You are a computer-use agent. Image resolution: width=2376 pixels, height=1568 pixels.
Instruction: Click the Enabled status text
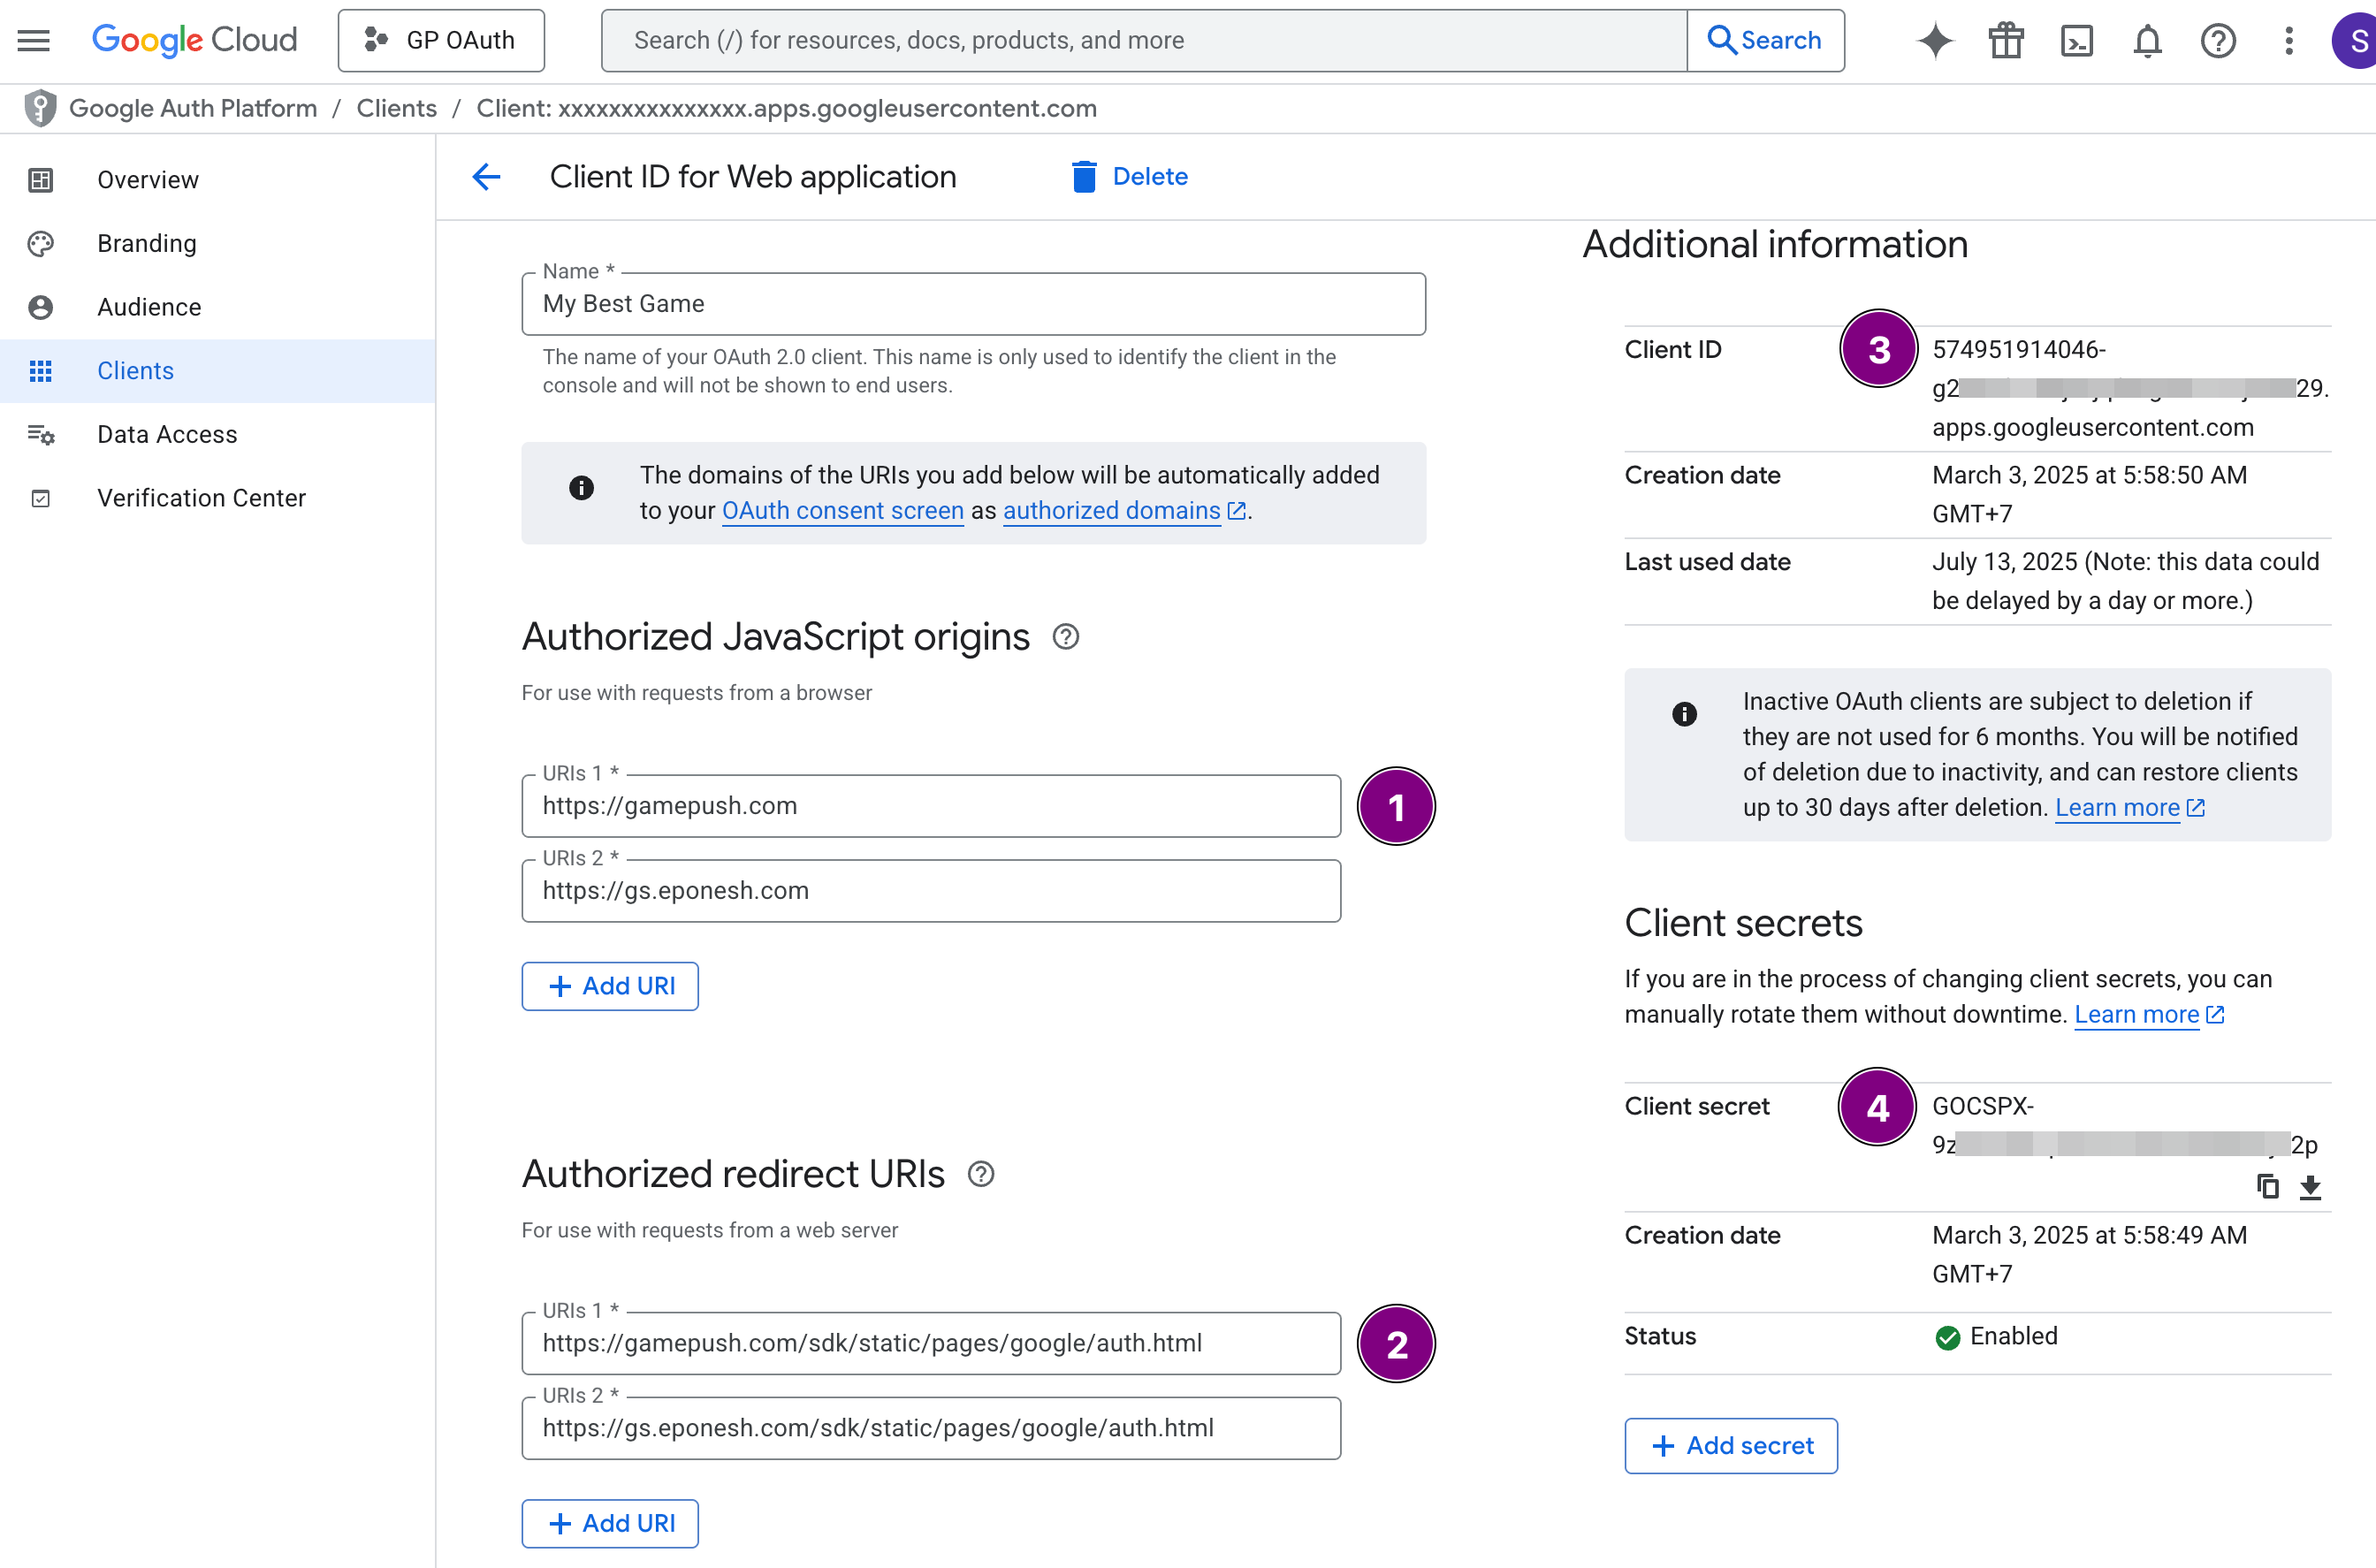coord(2013,1337)
